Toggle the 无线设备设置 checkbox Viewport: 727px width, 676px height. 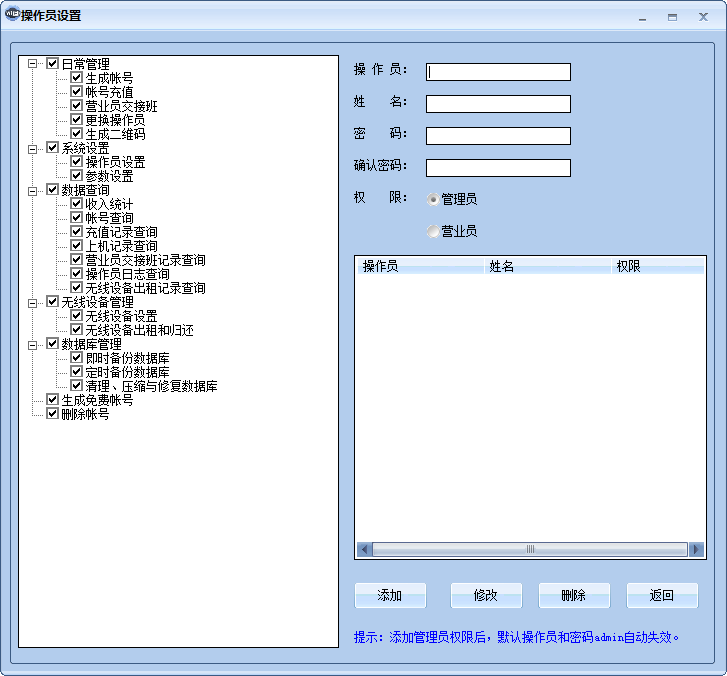point(77,316)
